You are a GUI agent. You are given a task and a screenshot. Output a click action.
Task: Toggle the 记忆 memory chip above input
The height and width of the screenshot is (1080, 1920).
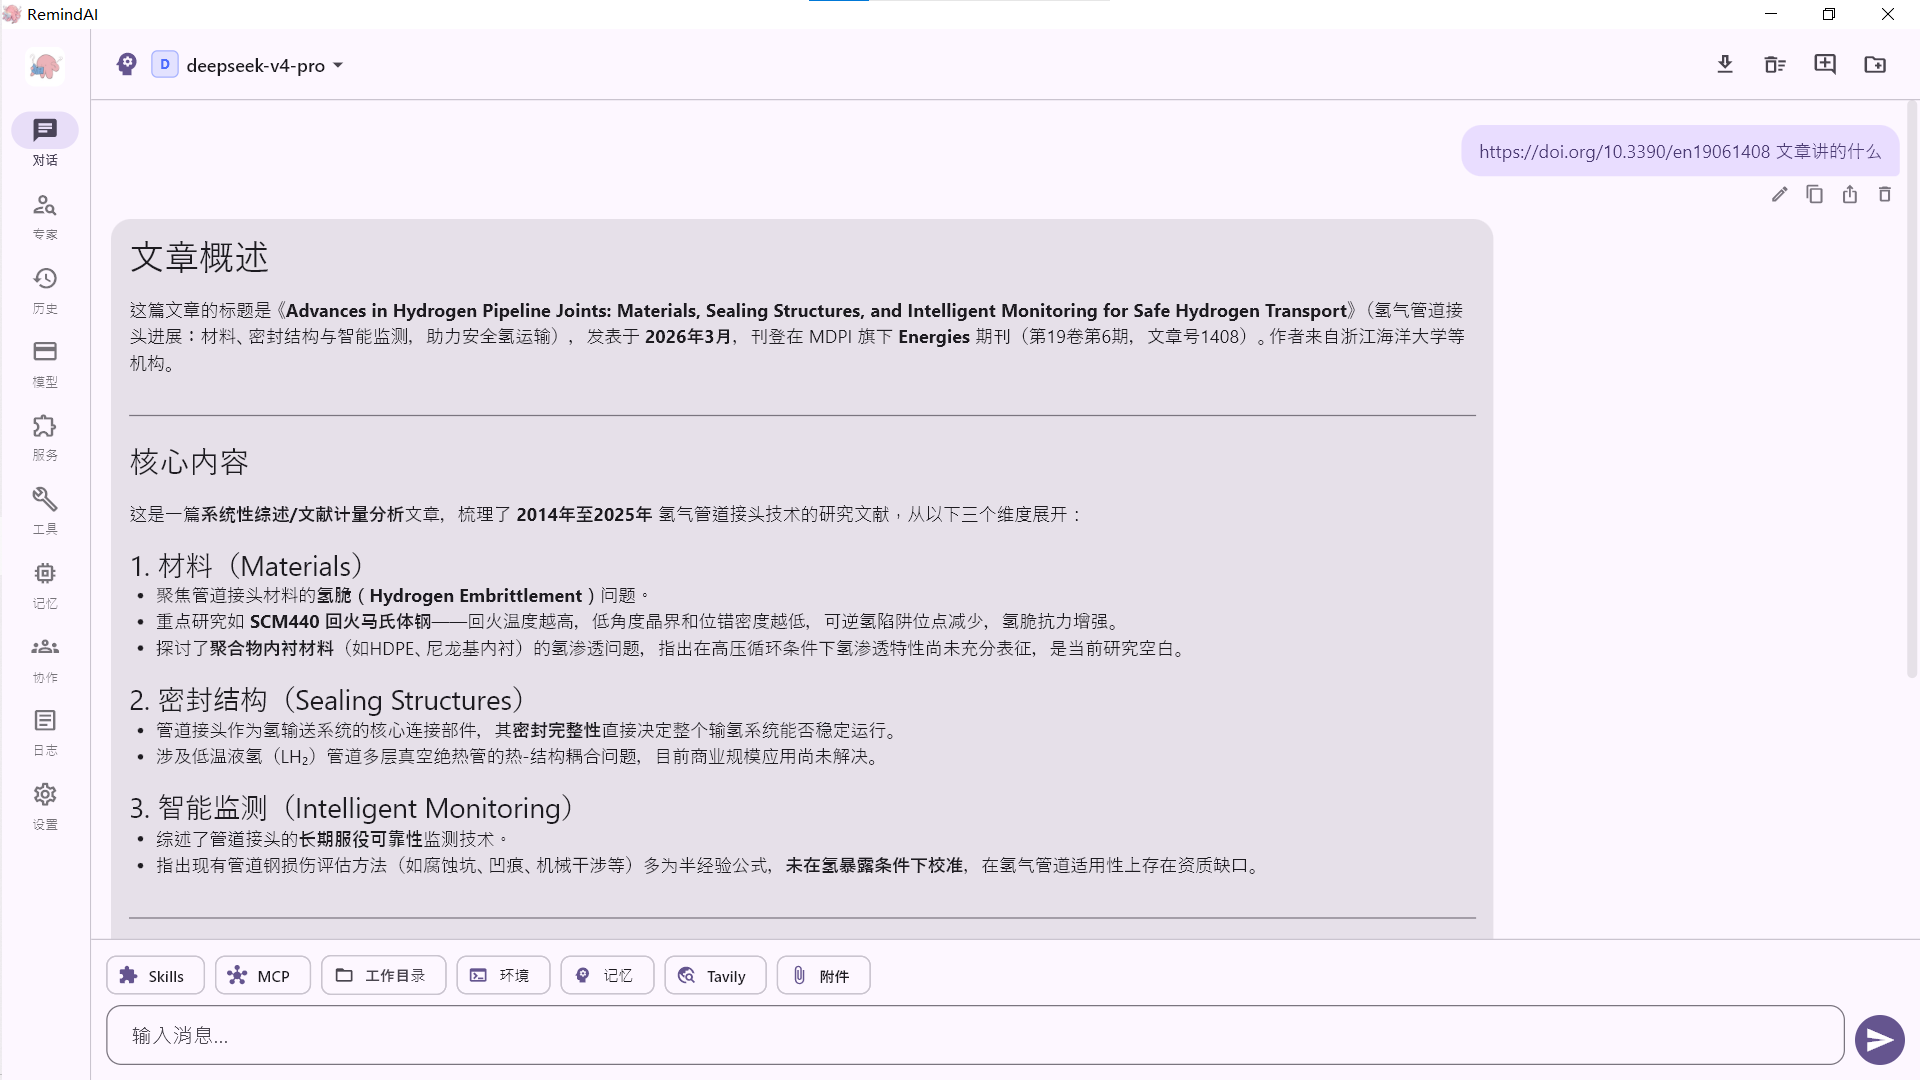607,976
